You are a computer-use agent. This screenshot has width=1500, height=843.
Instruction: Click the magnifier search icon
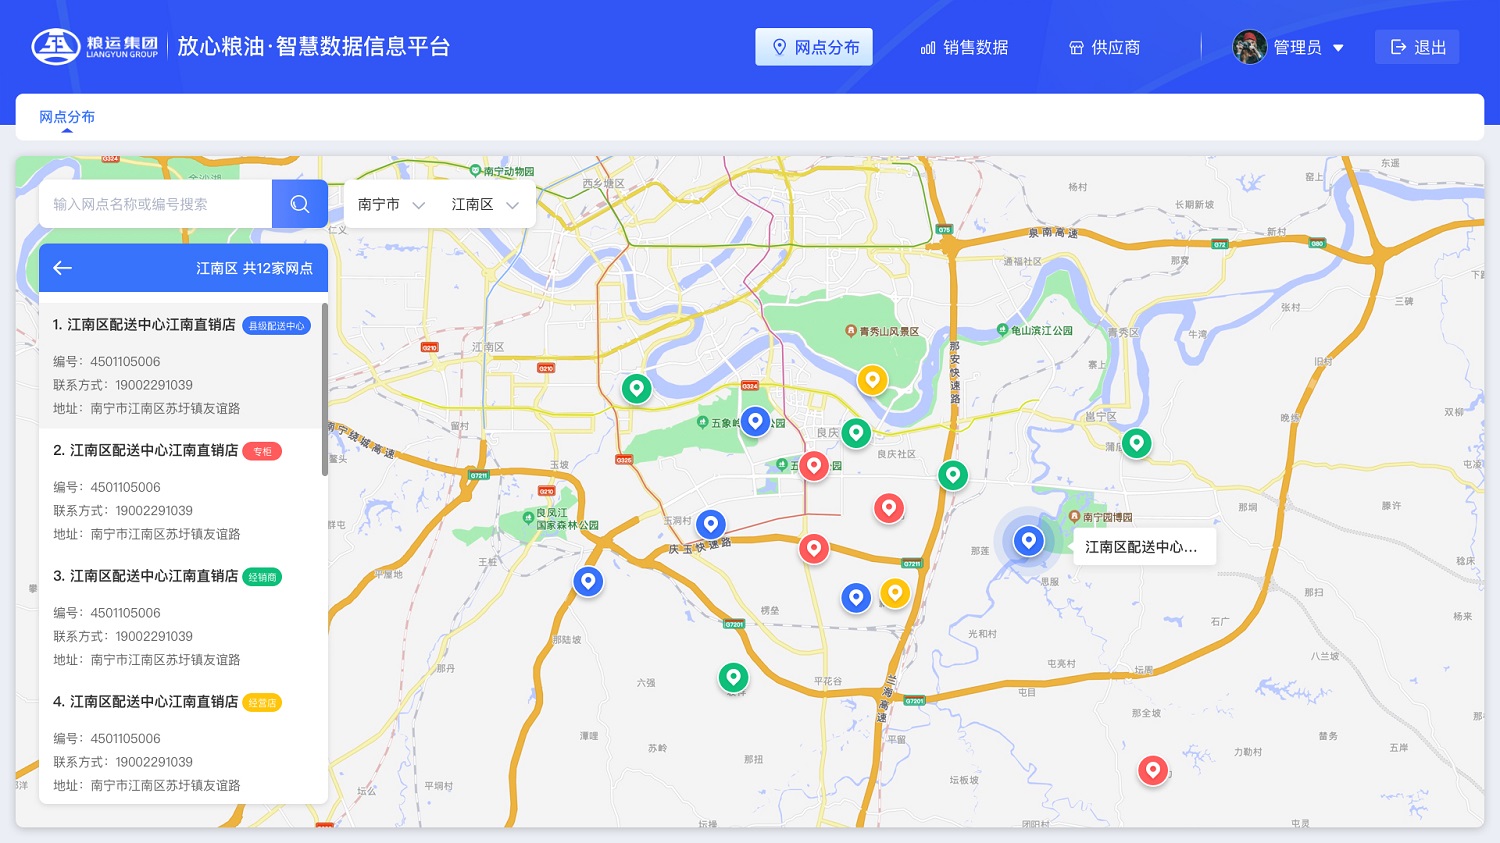tap(299, 203)
